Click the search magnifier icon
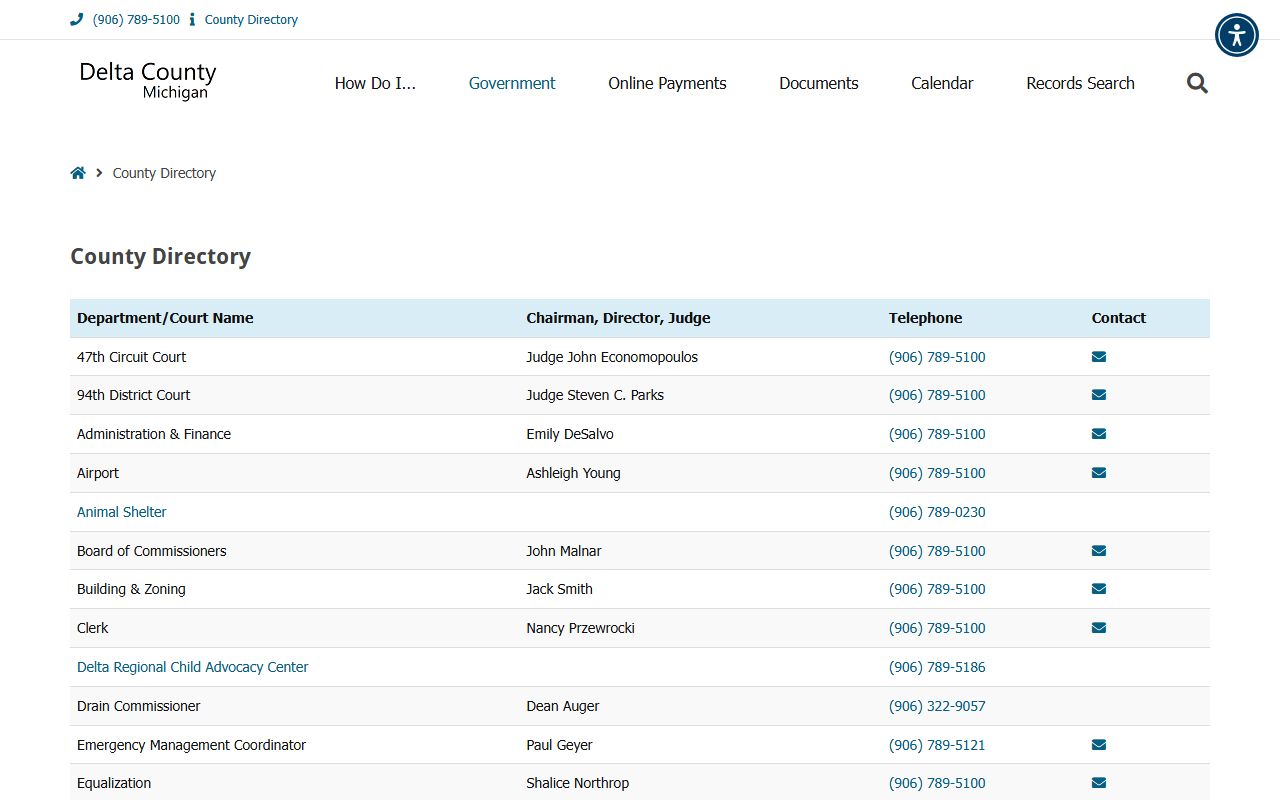Screen dimensions: 1280x800 coord(1197,83)
